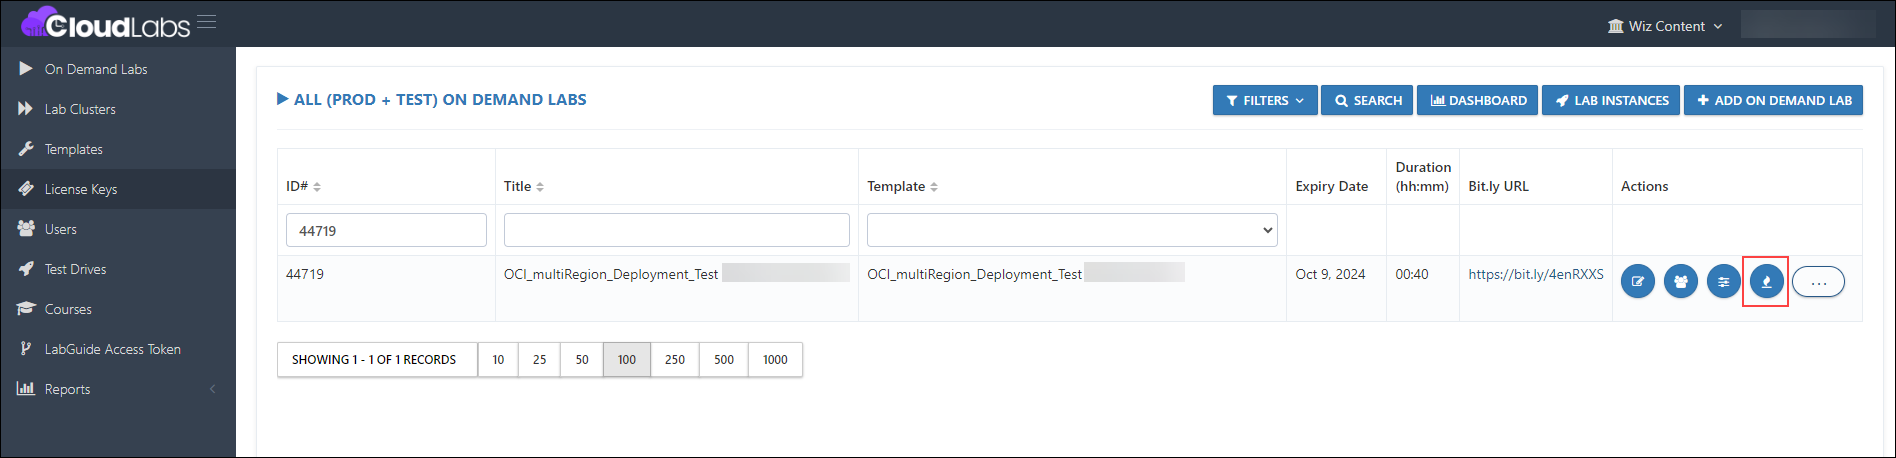This screenshot has height=458, width=1896.
Task: Click the settings sliders action icon
Action: tap(1723, 282)
